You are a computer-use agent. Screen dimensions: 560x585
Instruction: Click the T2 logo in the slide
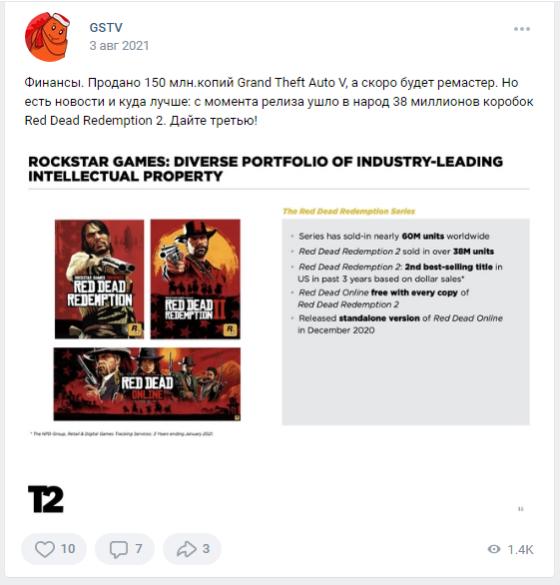[x=46, y=499]
